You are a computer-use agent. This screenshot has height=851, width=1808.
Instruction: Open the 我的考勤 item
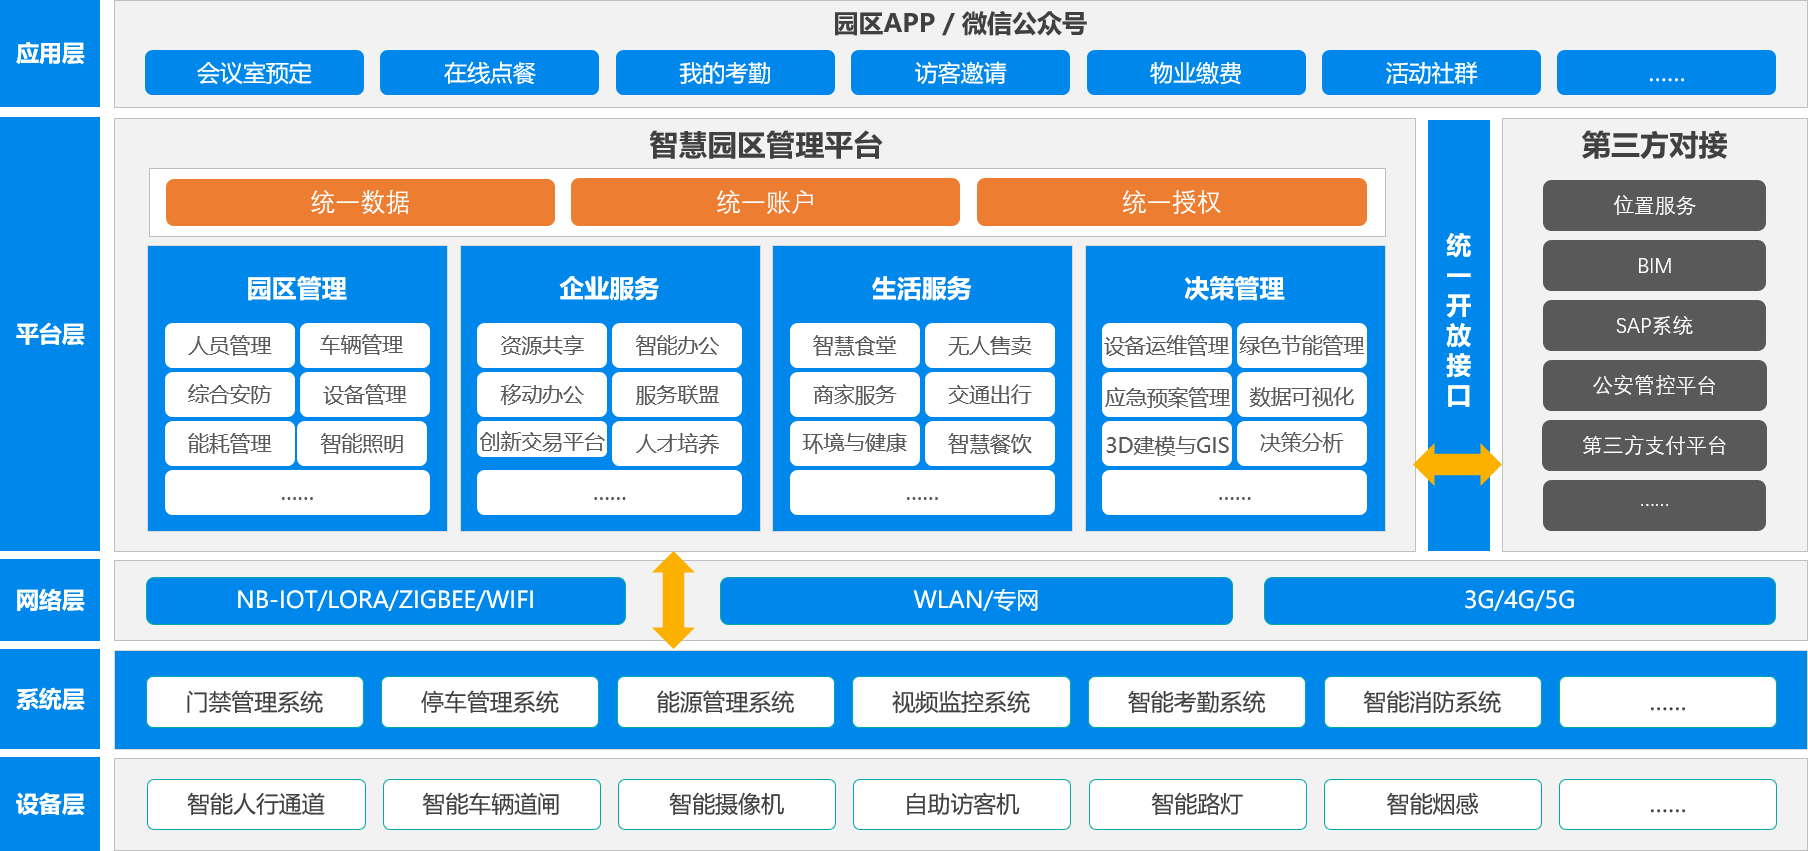pos(725,73)
